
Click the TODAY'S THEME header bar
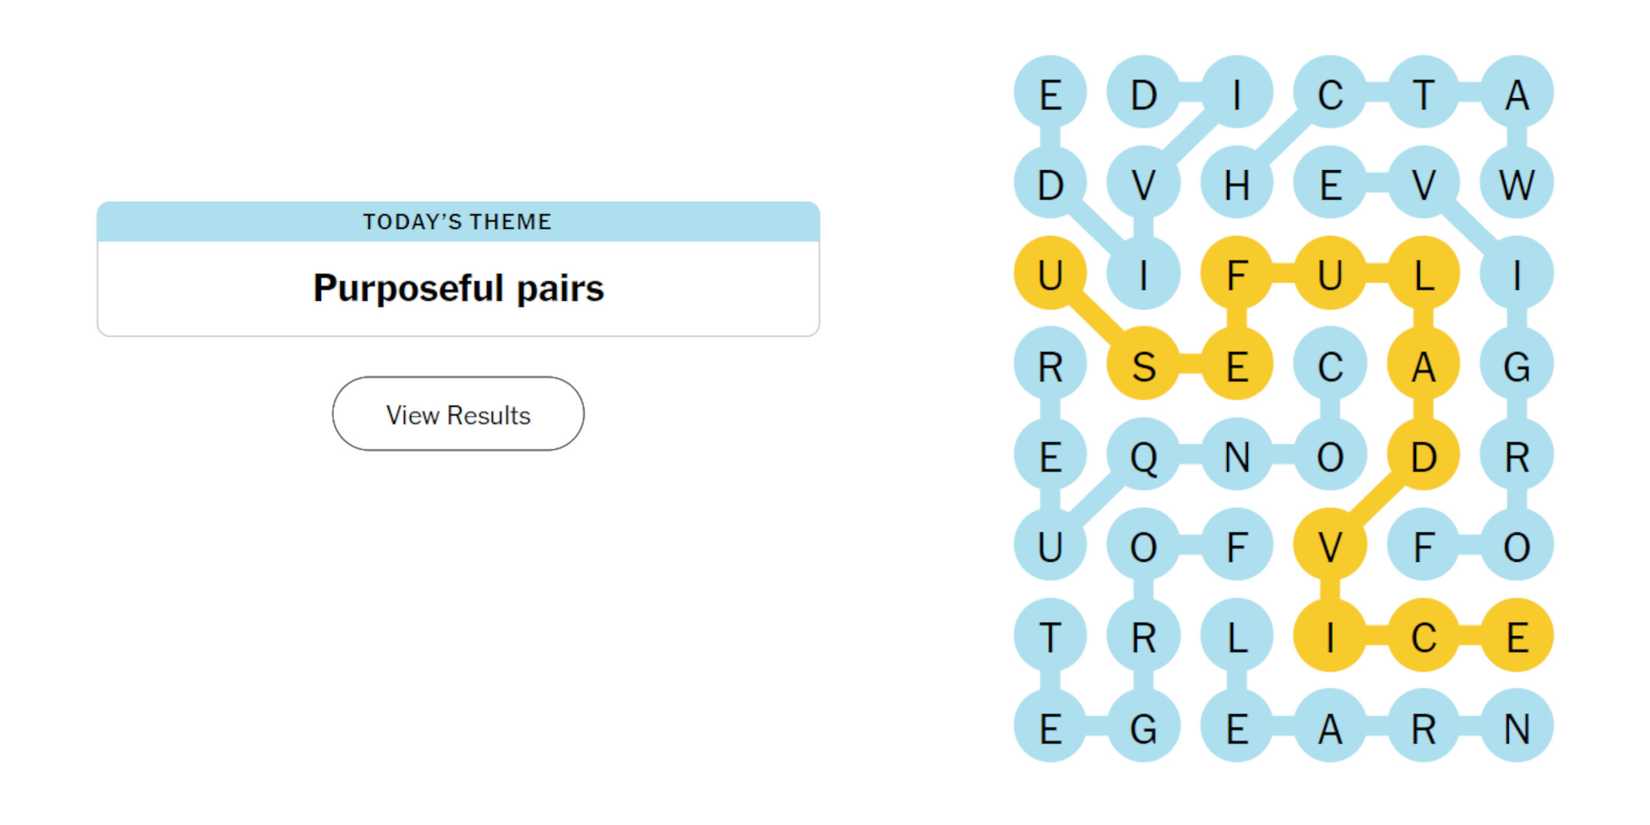pos(457,222)
